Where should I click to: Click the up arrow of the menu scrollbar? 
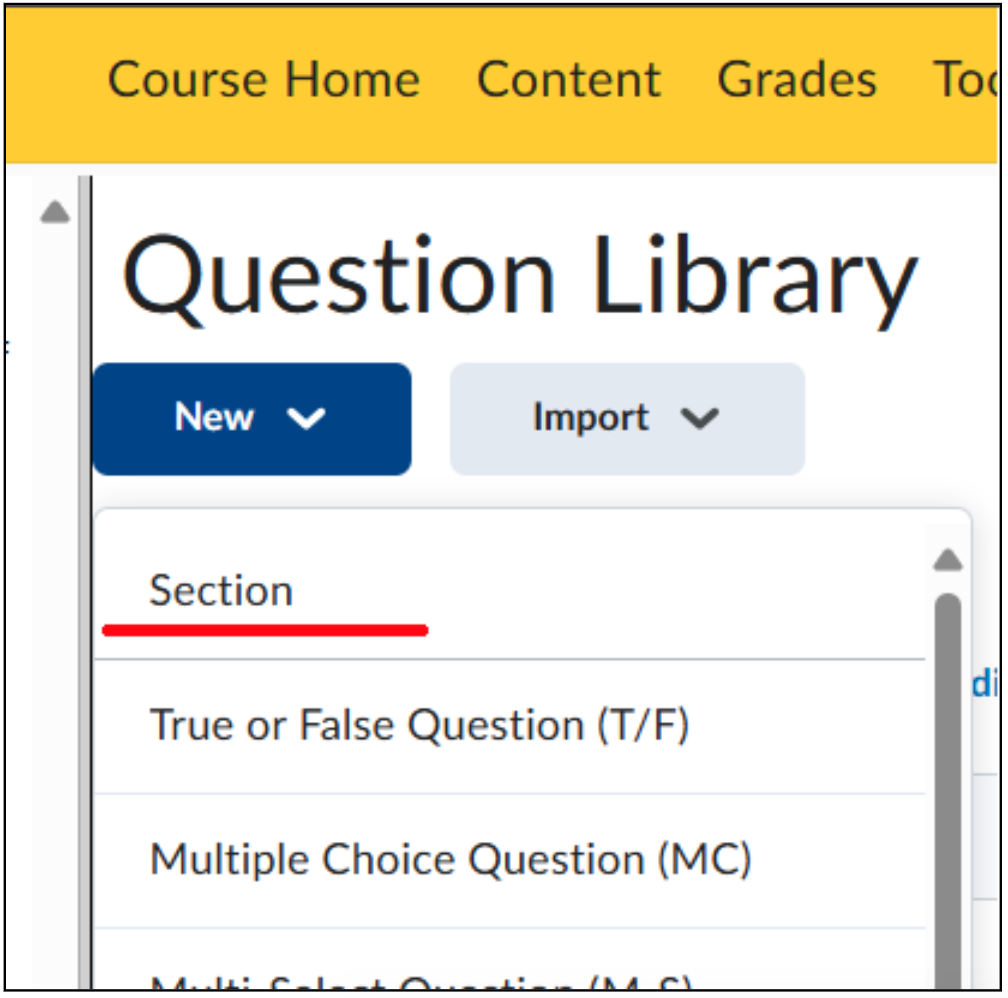pyautogui.click(x=948, y=559)
